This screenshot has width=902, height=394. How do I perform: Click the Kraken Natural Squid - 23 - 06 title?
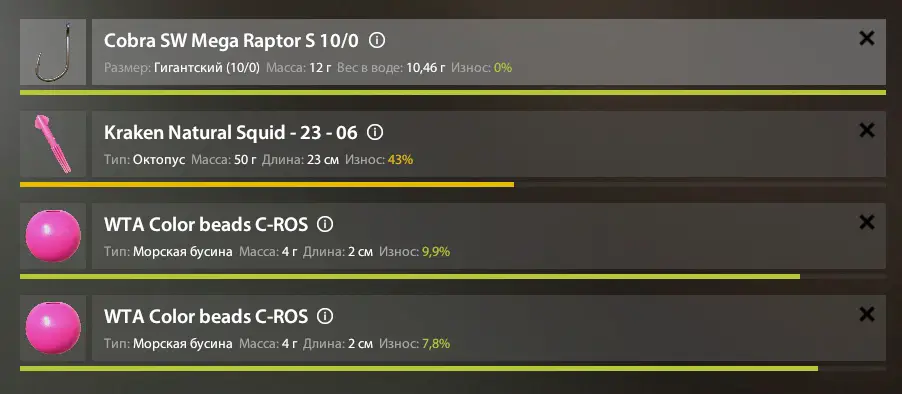click(231, 133)
